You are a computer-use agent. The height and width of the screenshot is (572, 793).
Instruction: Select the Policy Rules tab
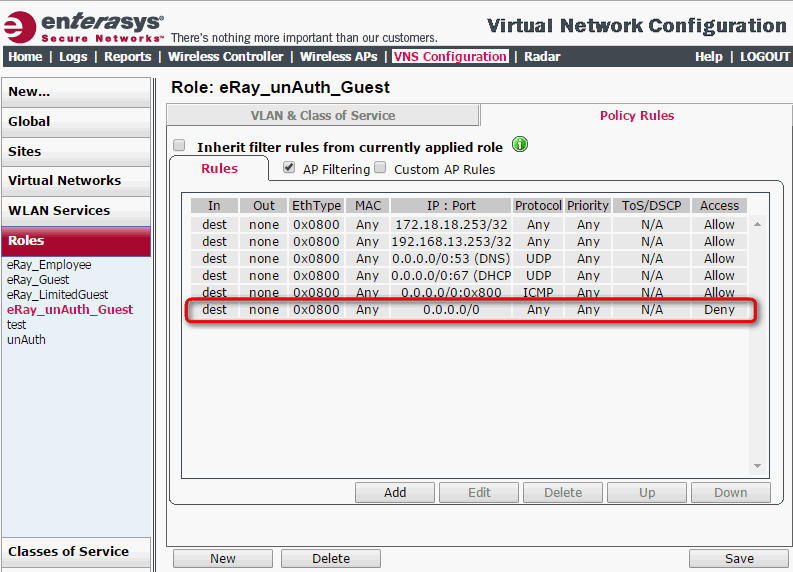[x=637, y=115]
